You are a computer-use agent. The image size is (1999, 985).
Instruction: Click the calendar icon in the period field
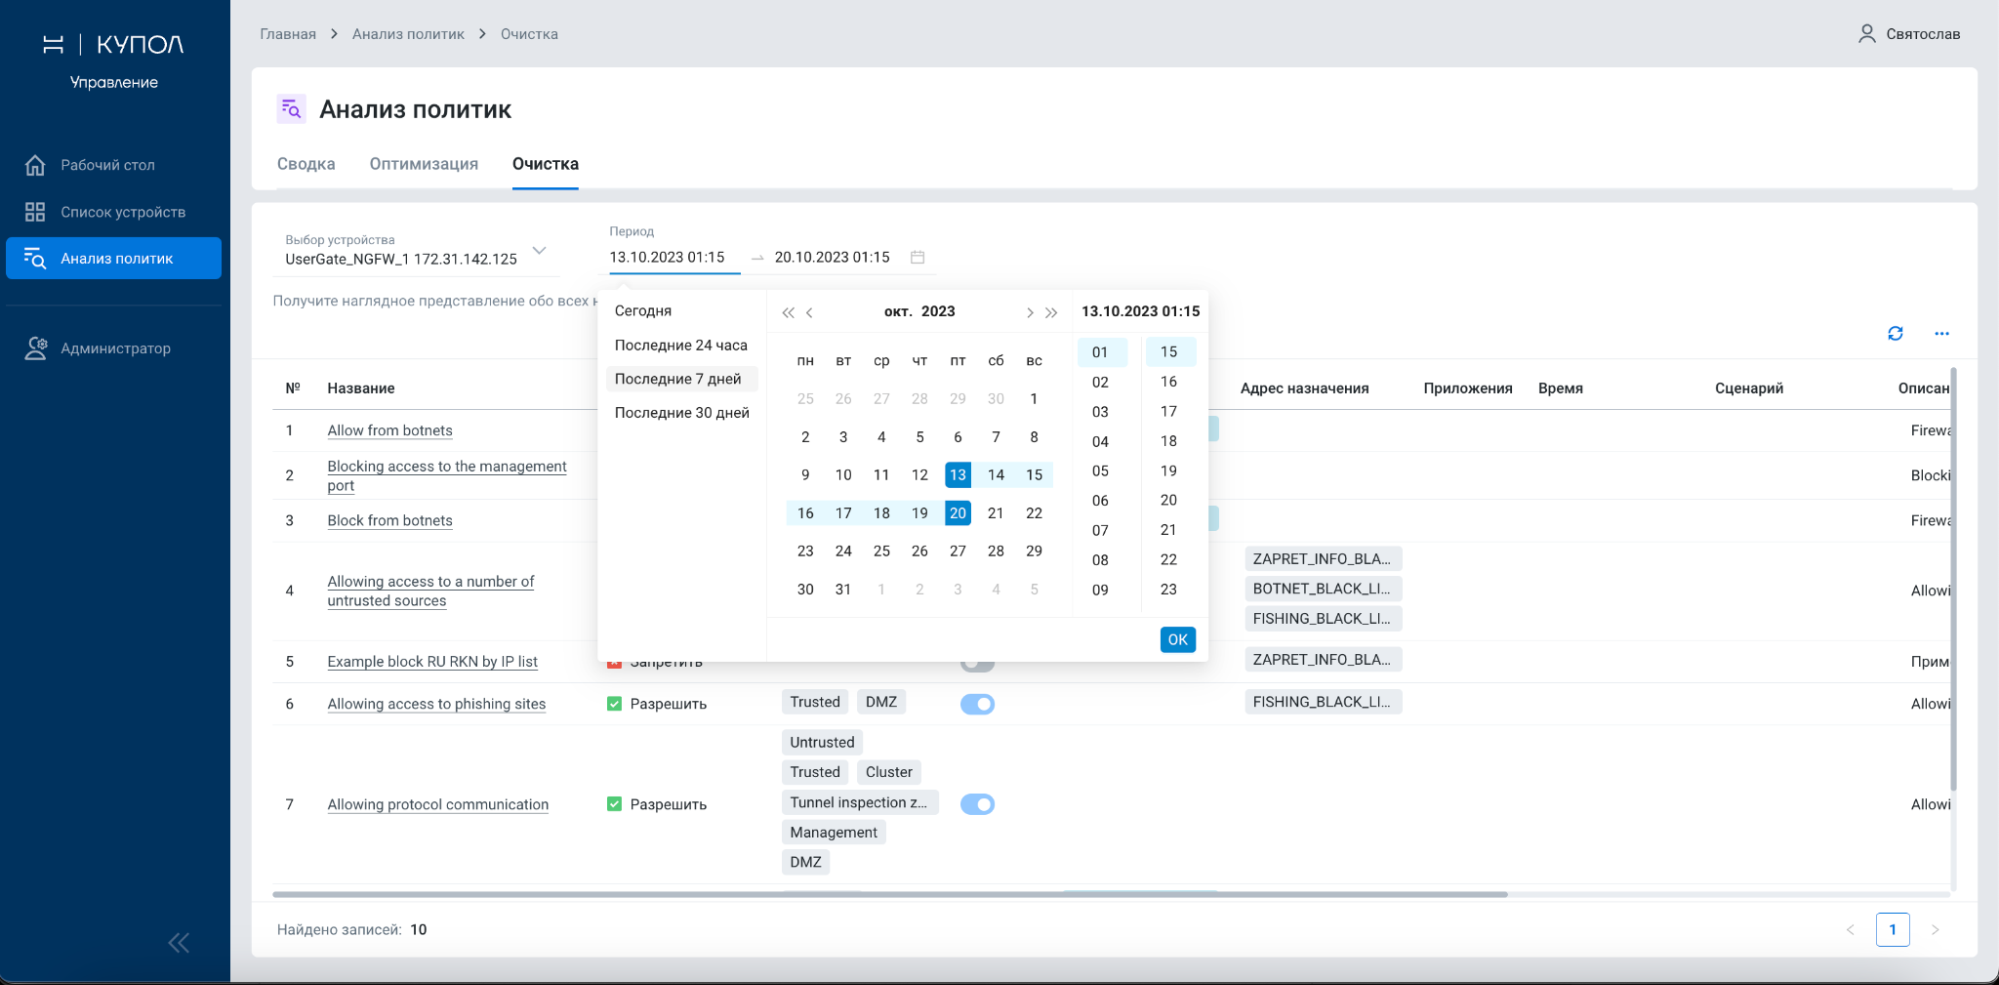tap(917, 257)
